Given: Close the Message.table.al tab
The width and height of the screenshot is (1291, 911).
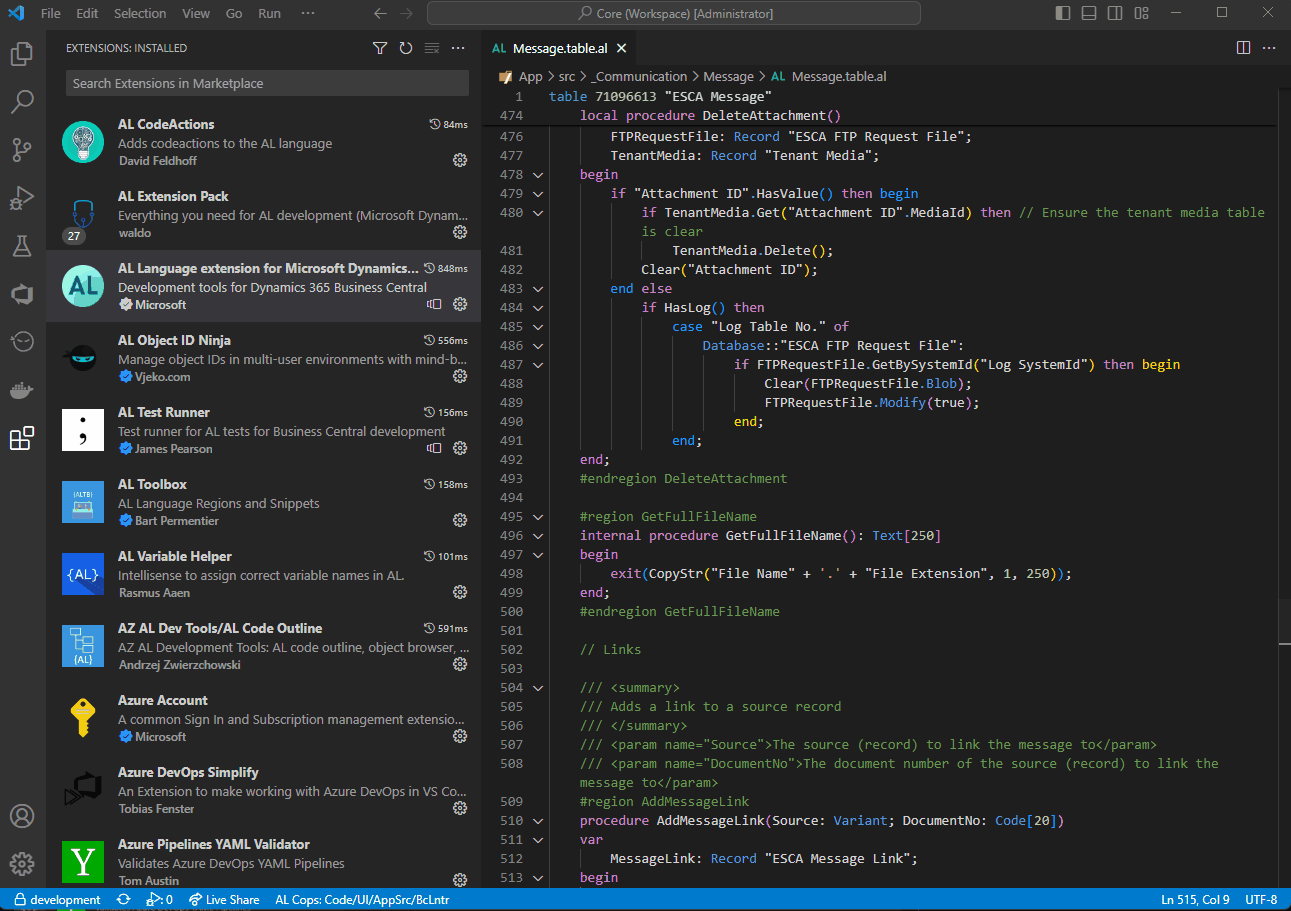Looking at the screenshot, I should click(x=621, y=48).
